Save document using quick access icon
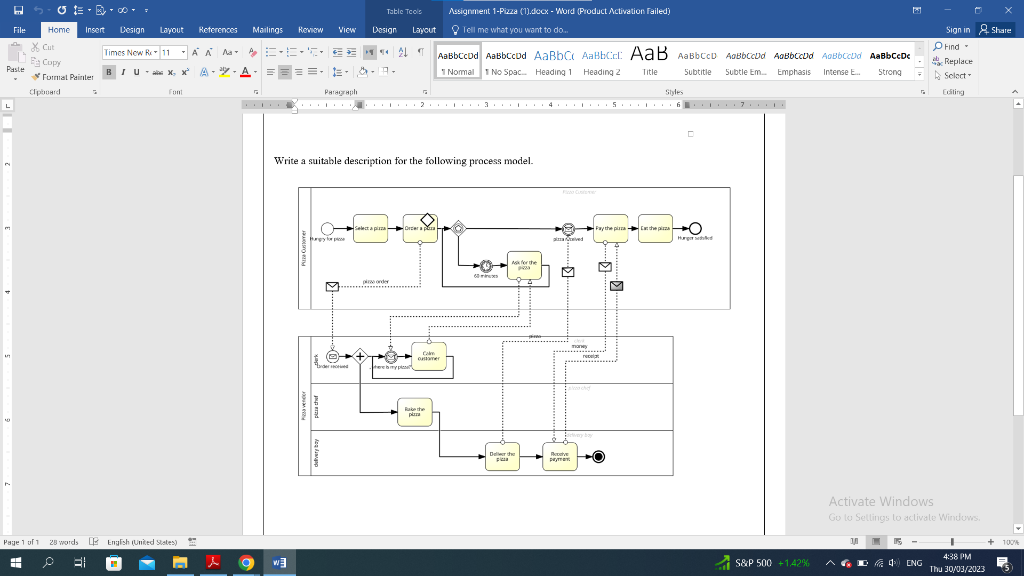The width and height of the screenshot is (1024, 576). click(x=18, y=10)
